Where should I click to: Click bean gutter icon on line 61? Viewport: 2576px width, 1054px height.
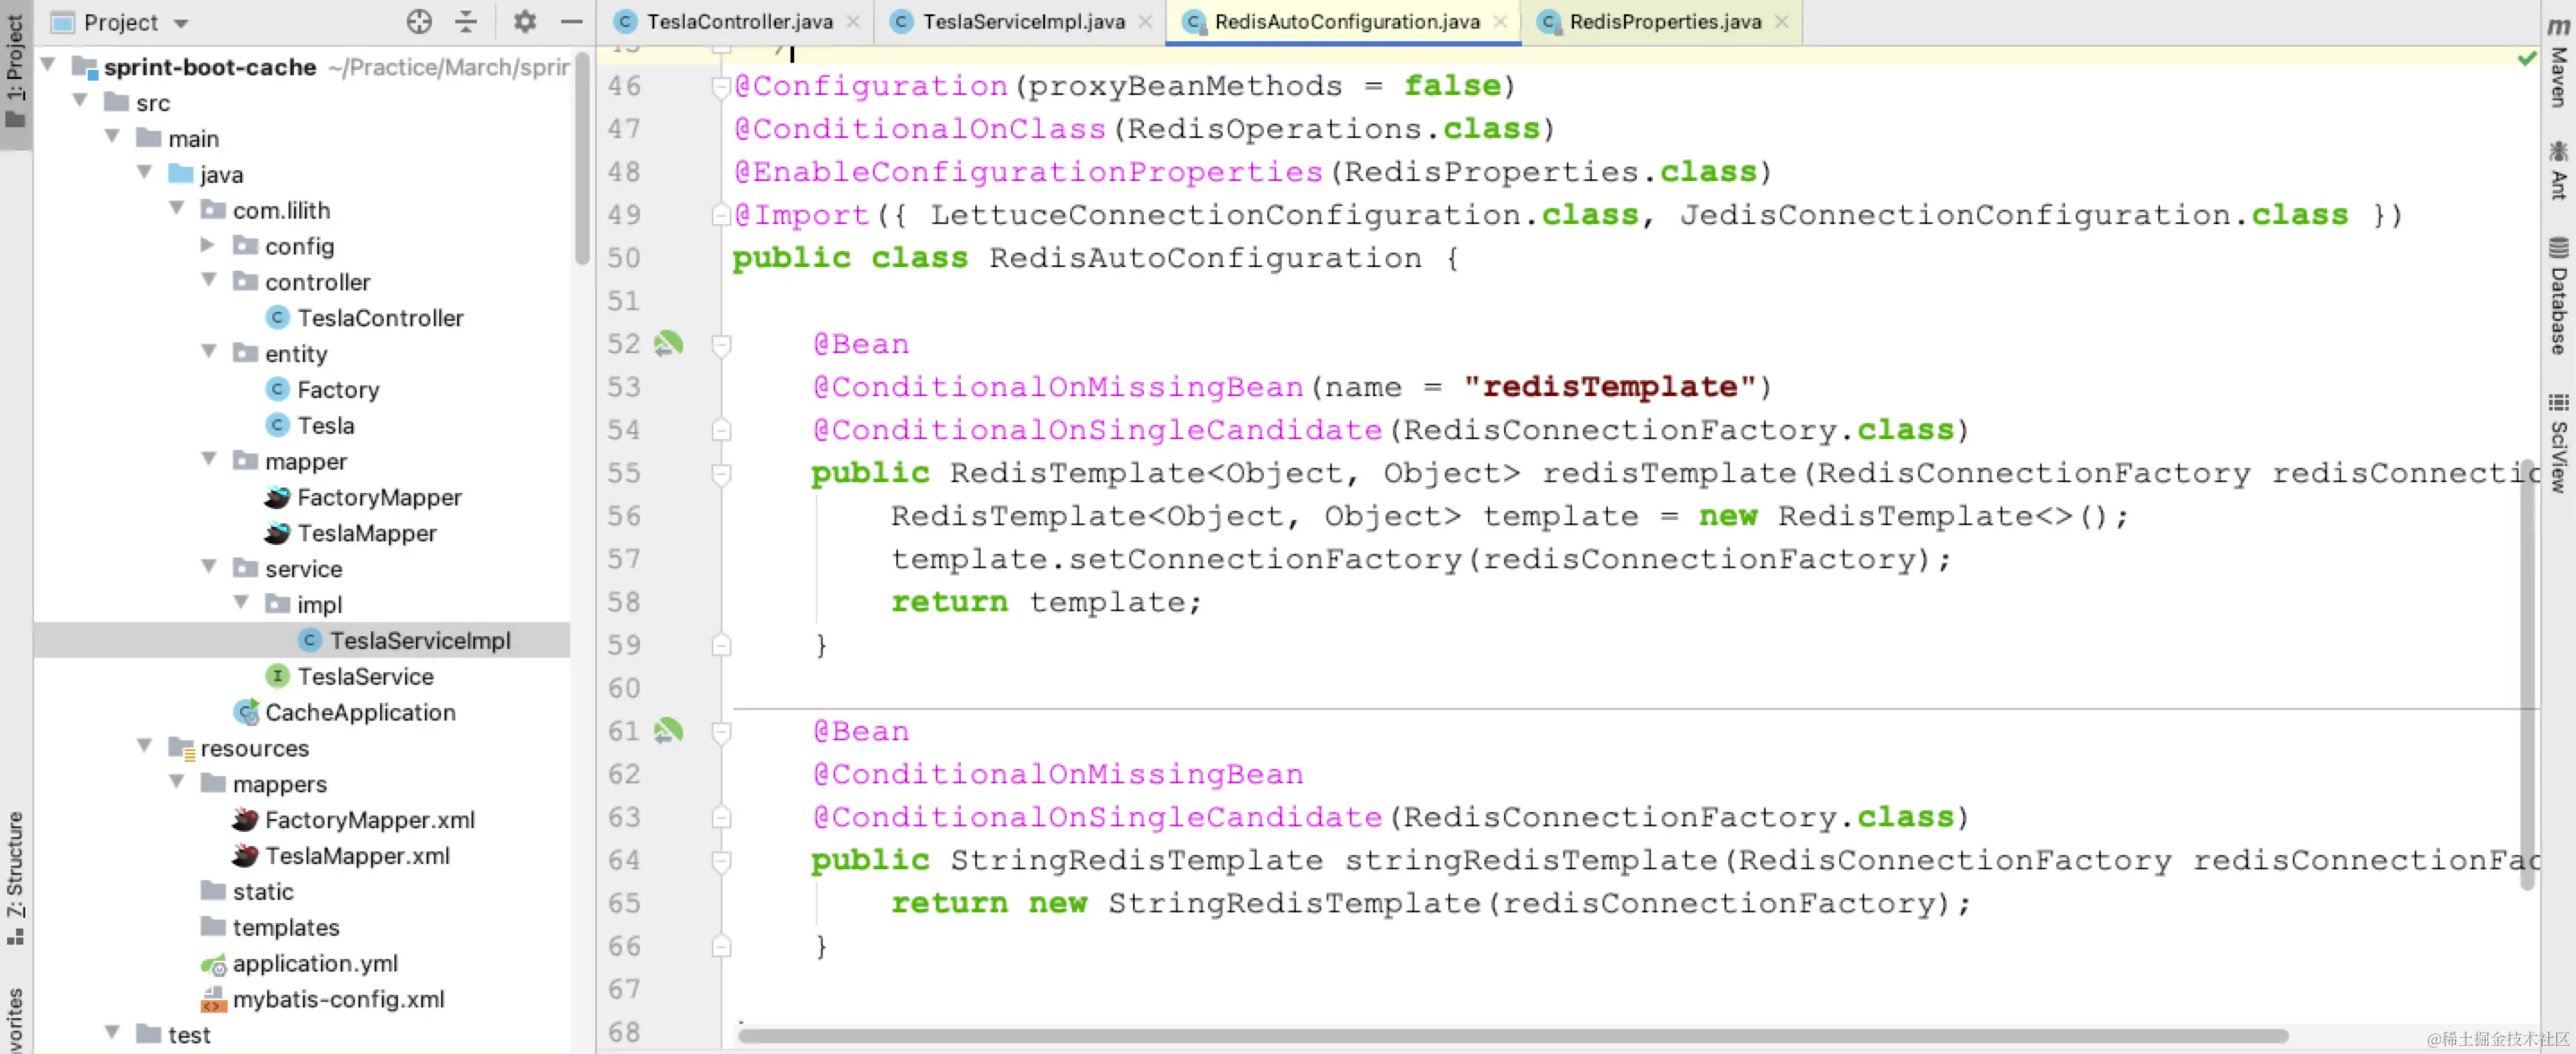pyautogui.click(x=668, y=731)
